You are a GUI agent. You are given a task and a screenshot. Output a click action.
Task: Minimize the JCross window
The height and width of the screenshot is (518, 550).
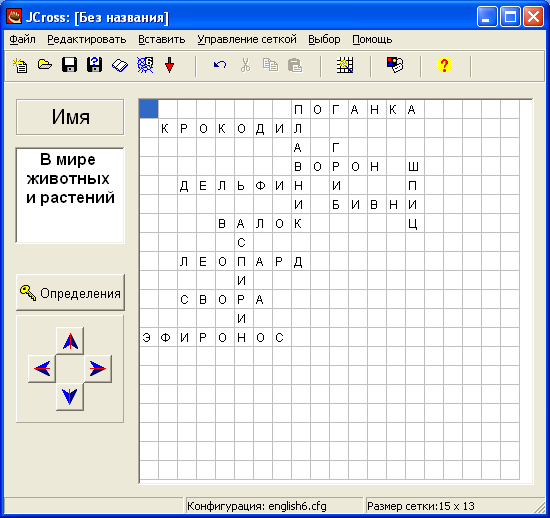tap(487, 17)
